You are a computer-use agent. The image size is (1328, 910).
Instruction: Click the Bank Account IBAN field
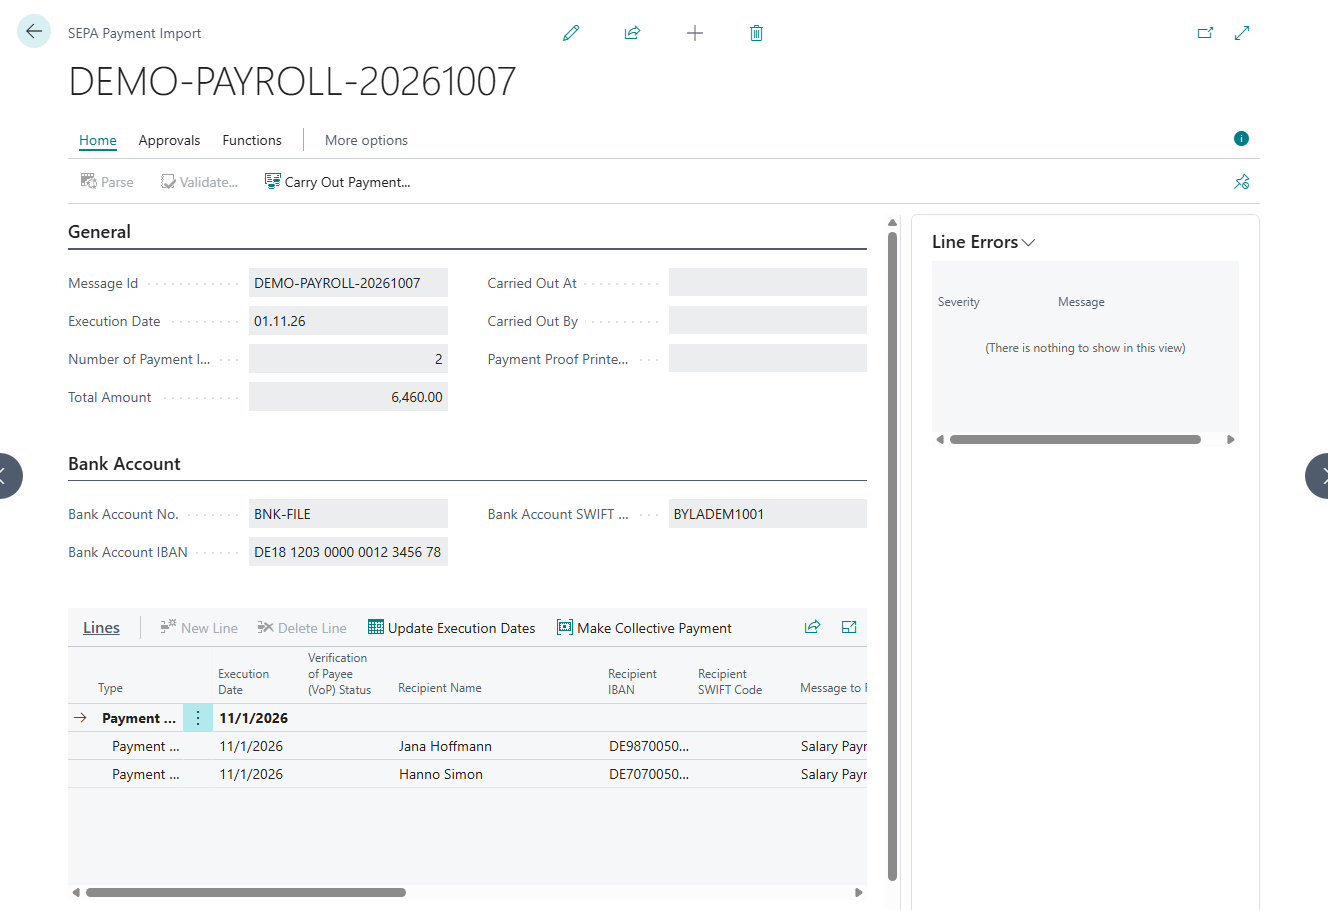click(x=348, y=552)
